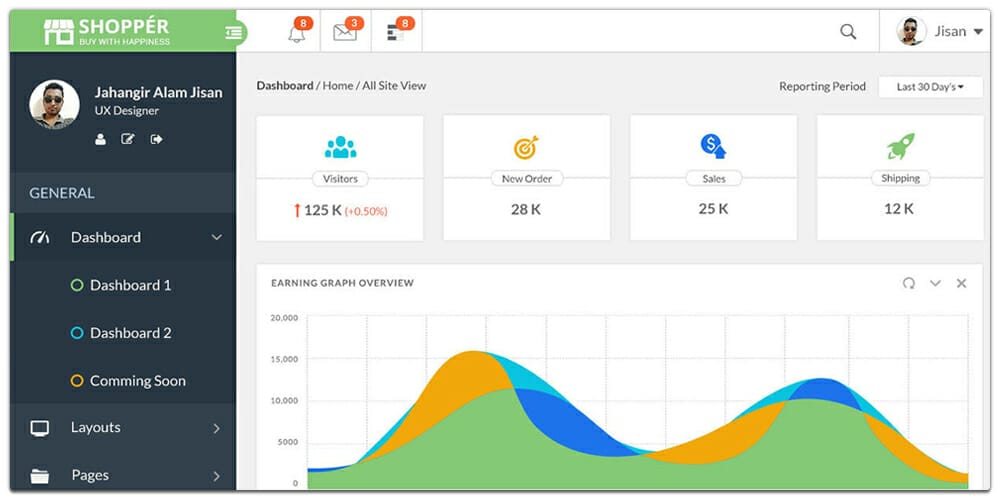Click the 28 K new order value

coord(526,209)
